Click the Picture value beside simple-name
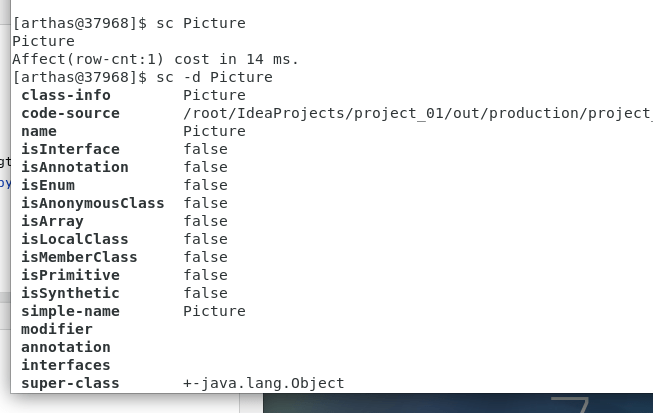 coord(214,311)
